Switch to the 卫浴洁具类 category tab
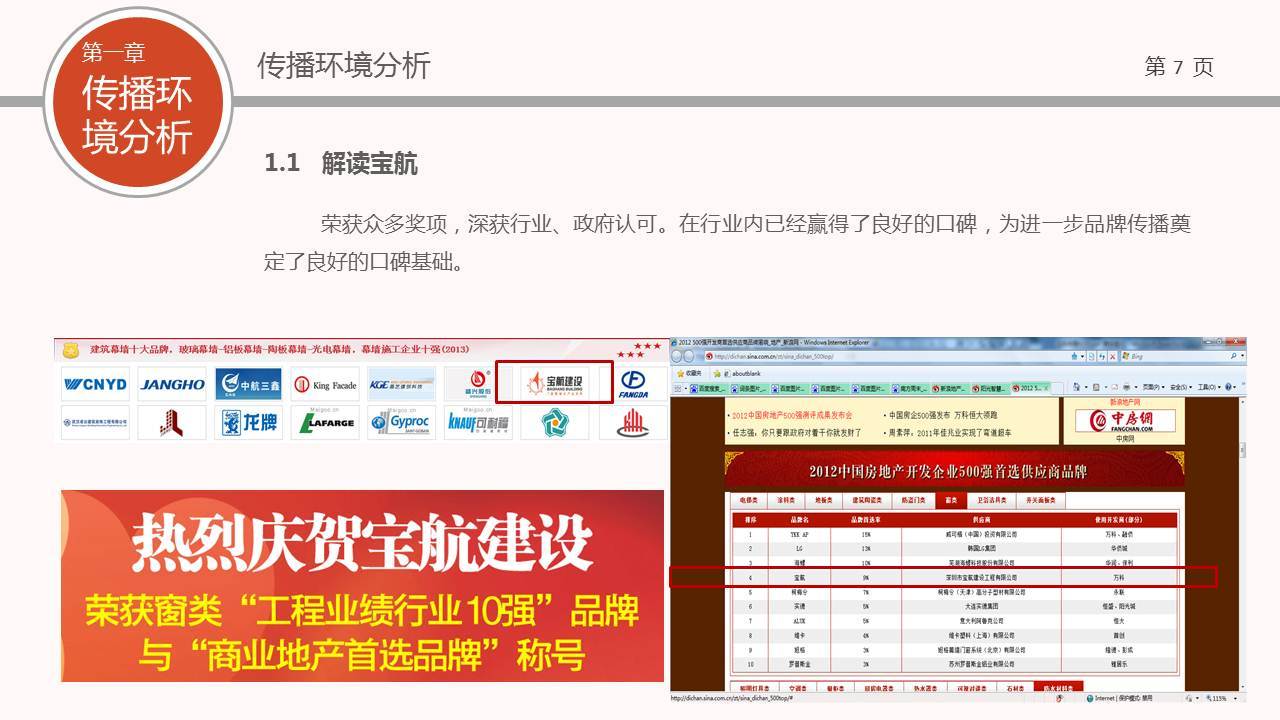The image size is (1280, 720). tap(991, 500)
